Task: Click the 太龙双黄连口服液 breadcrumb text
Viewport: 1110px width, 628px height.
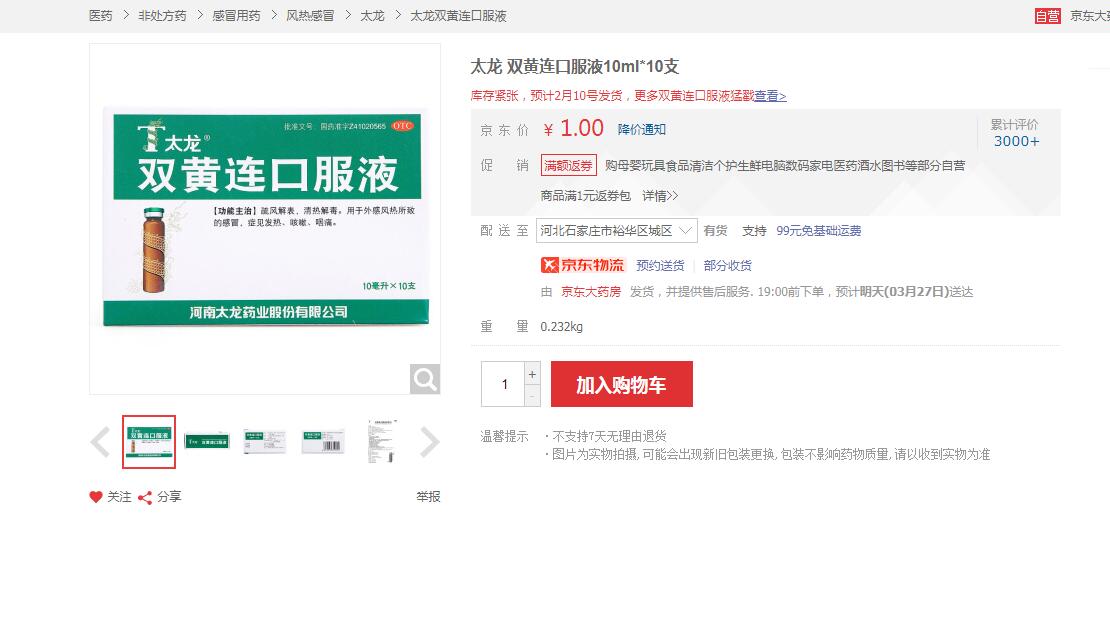Action: click(459, 16)
